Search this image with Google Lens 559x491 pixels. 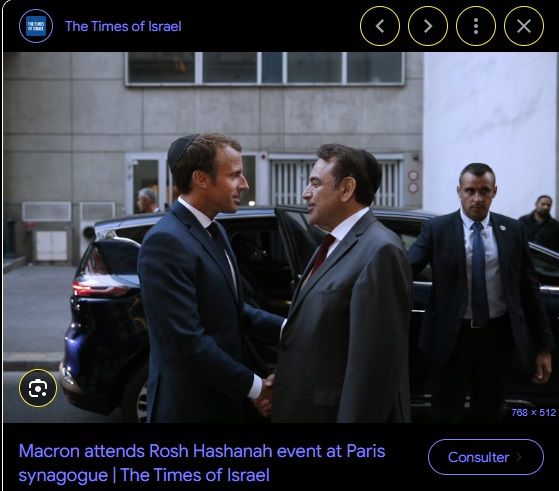(x=38, y=388)
